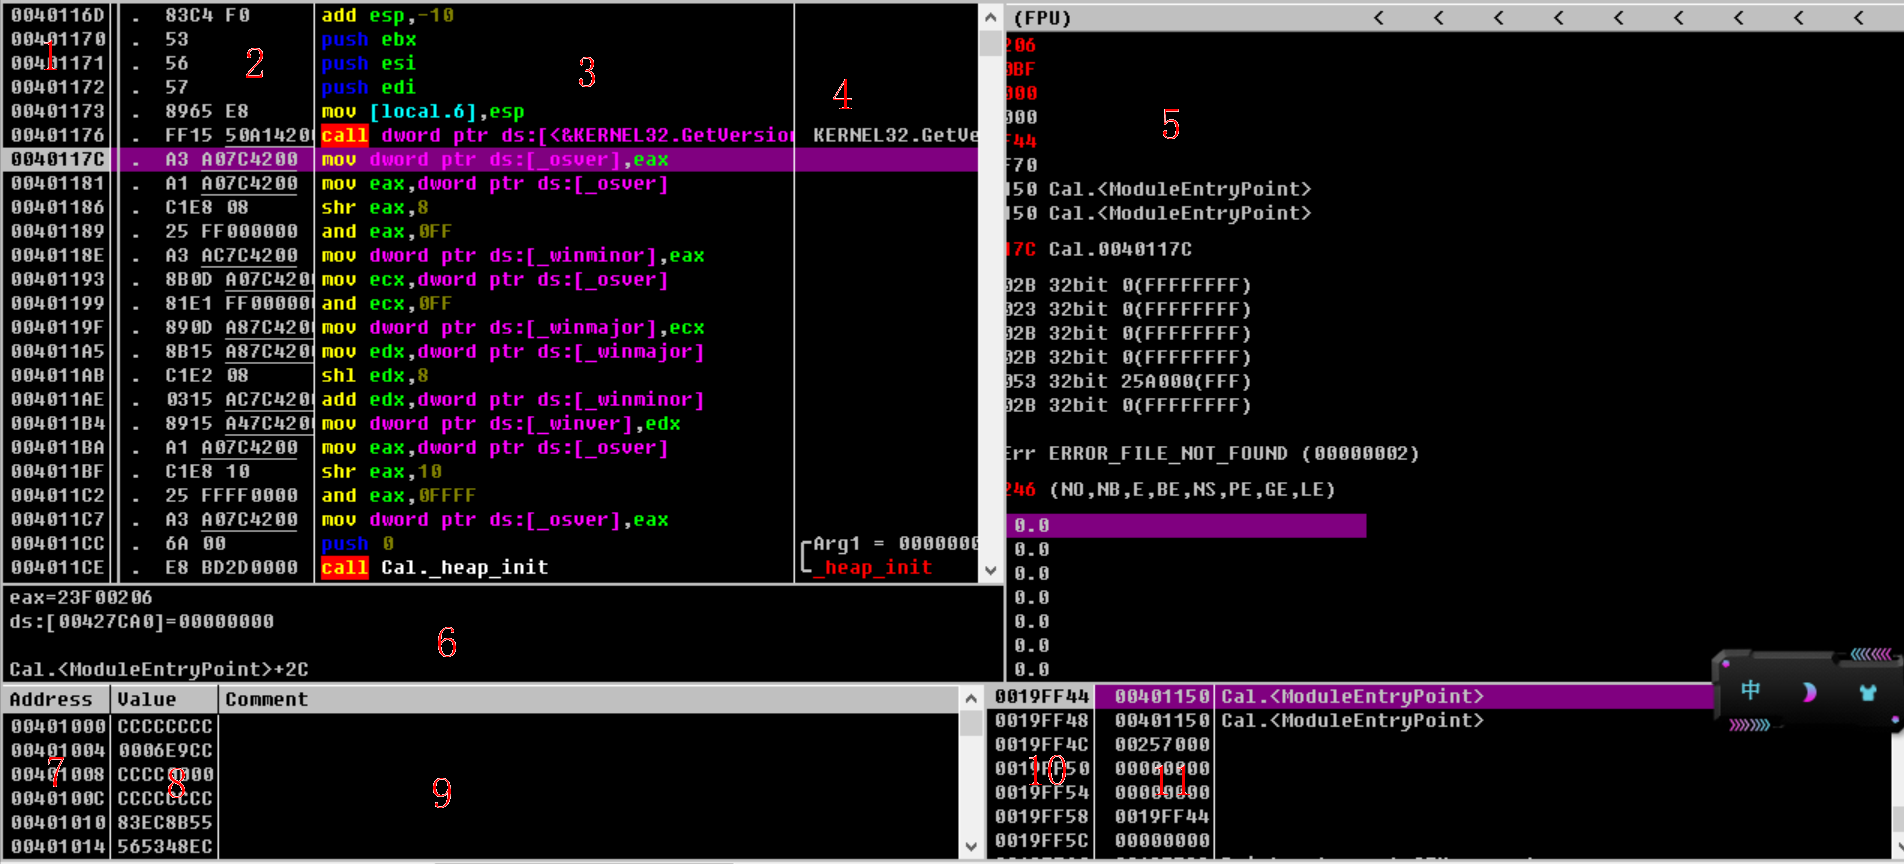Select the 'push edi' instruction

click(369, 88)
